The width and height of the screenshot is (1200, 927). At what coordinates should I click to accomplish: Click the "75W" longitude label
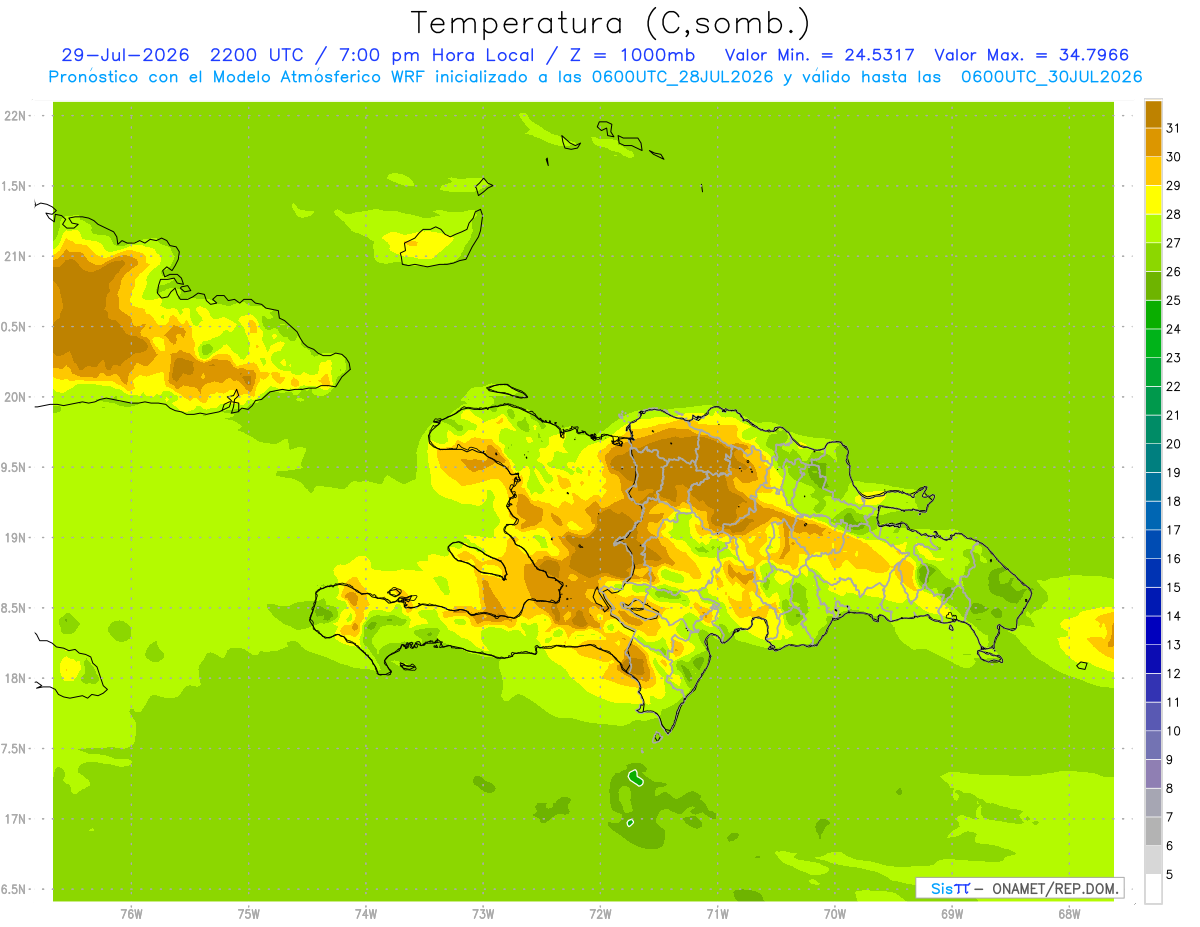pyautogui.click(x=249, y=914)
